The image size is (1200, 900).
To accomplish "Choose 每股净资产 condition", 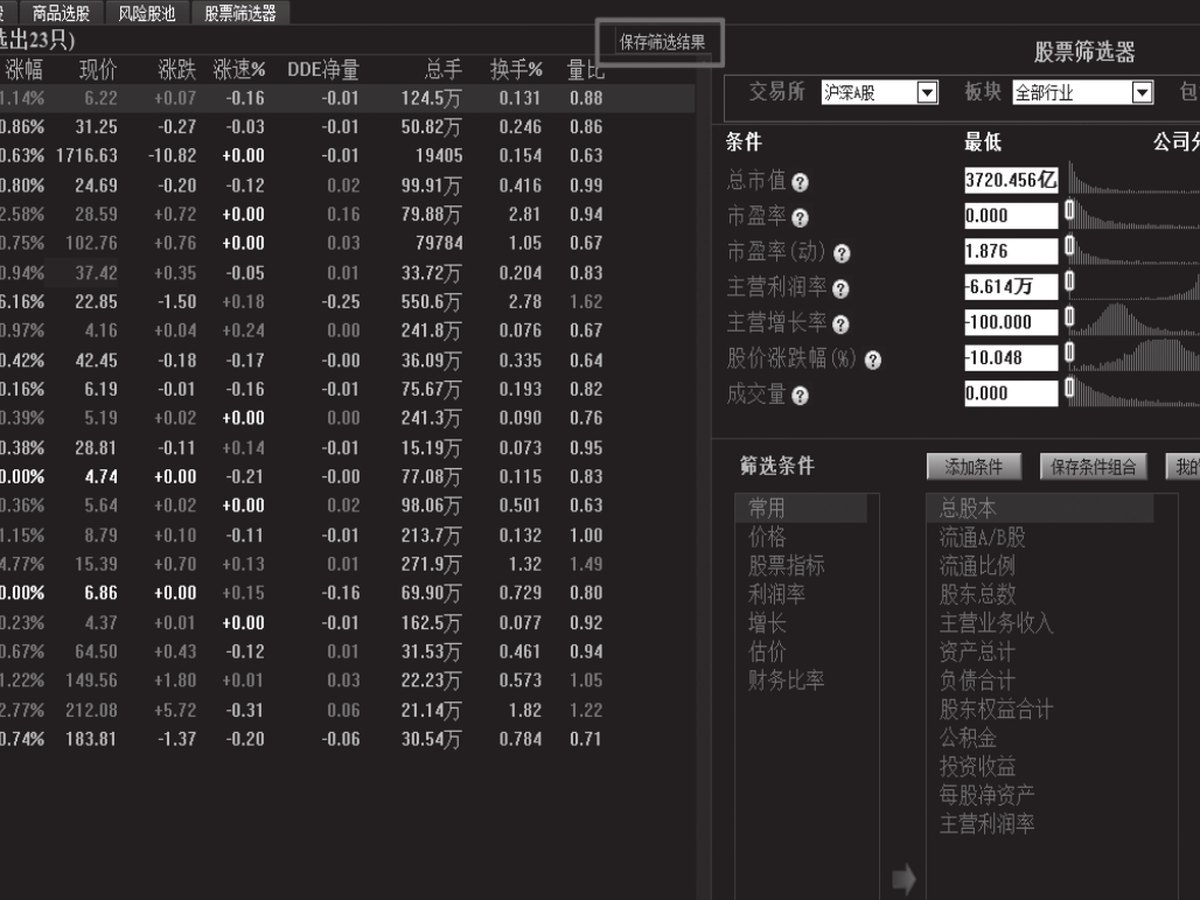I will pos(988,796).
